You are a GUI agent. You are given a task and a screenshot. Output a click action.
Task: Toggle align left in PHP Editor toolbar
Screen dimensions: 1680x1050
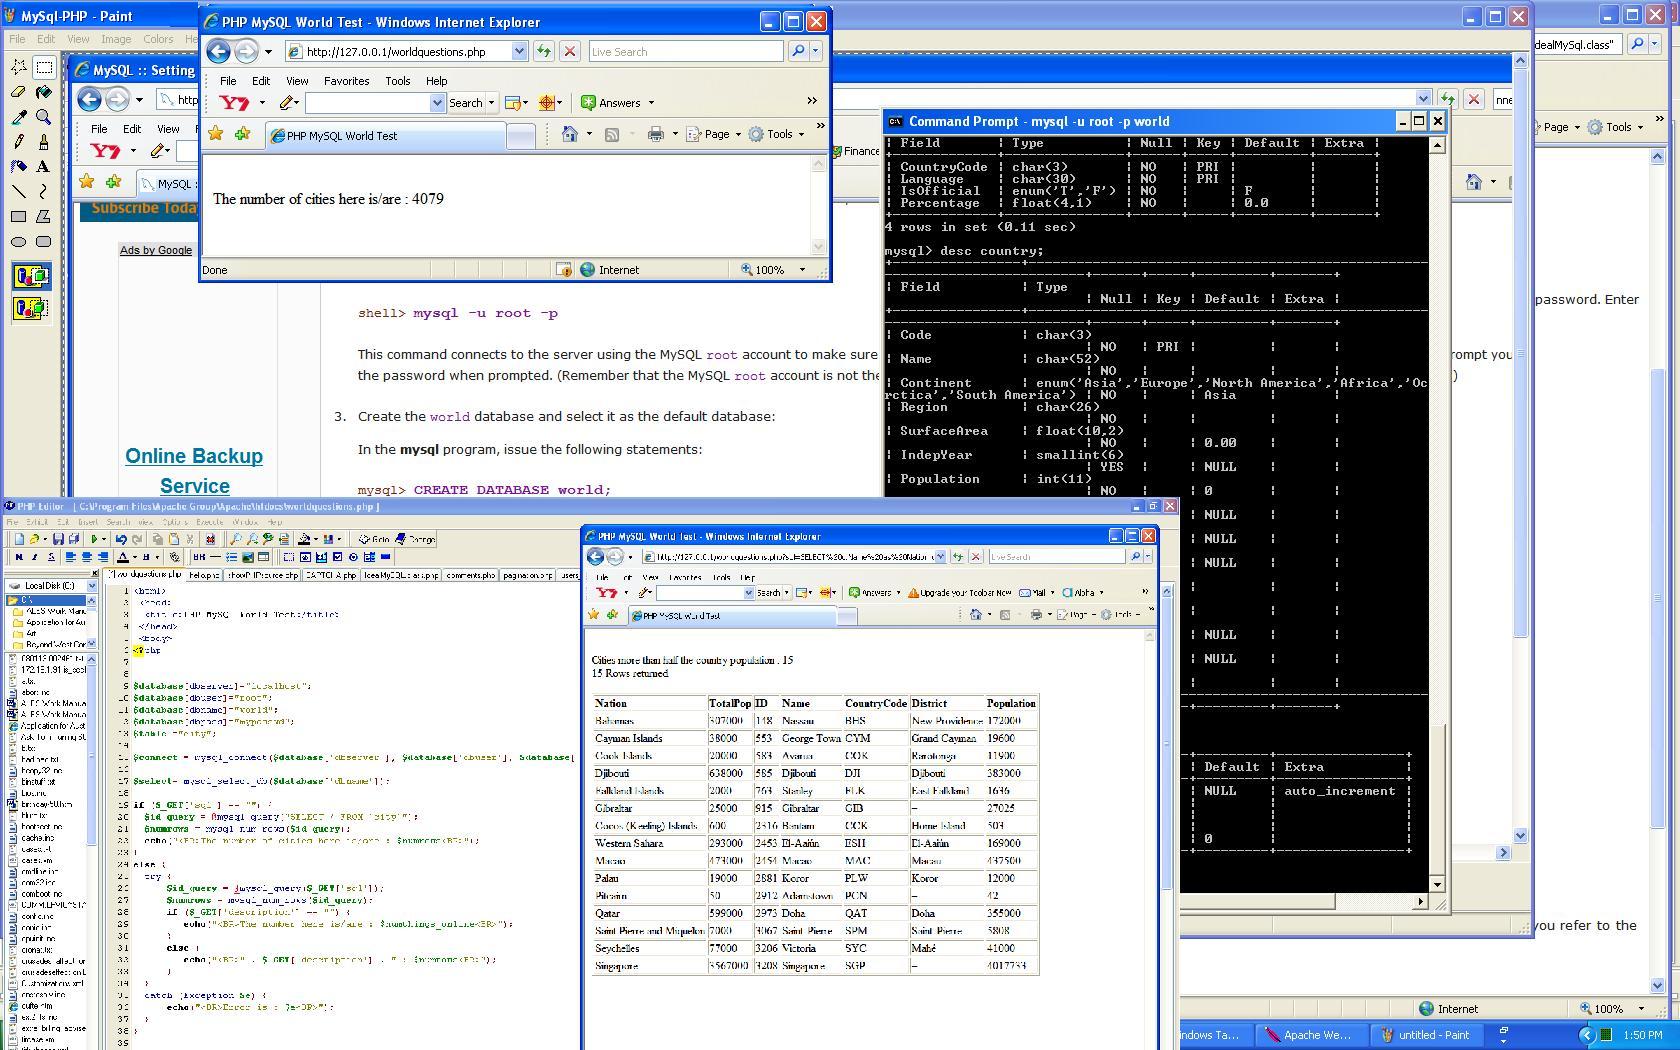[71, 557]
